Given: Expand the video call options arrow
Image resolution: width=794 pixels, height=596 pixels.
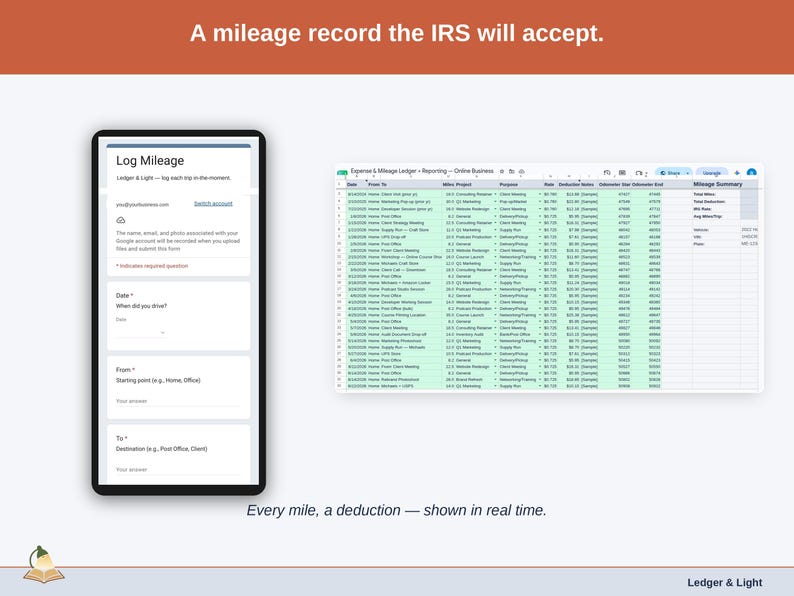Looking at the screenshot, I should pos(646,173).
